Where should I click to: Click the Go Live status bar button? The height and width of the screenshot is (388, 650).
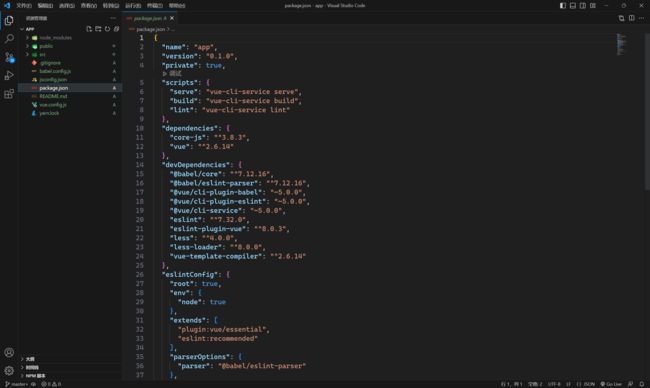611,384
